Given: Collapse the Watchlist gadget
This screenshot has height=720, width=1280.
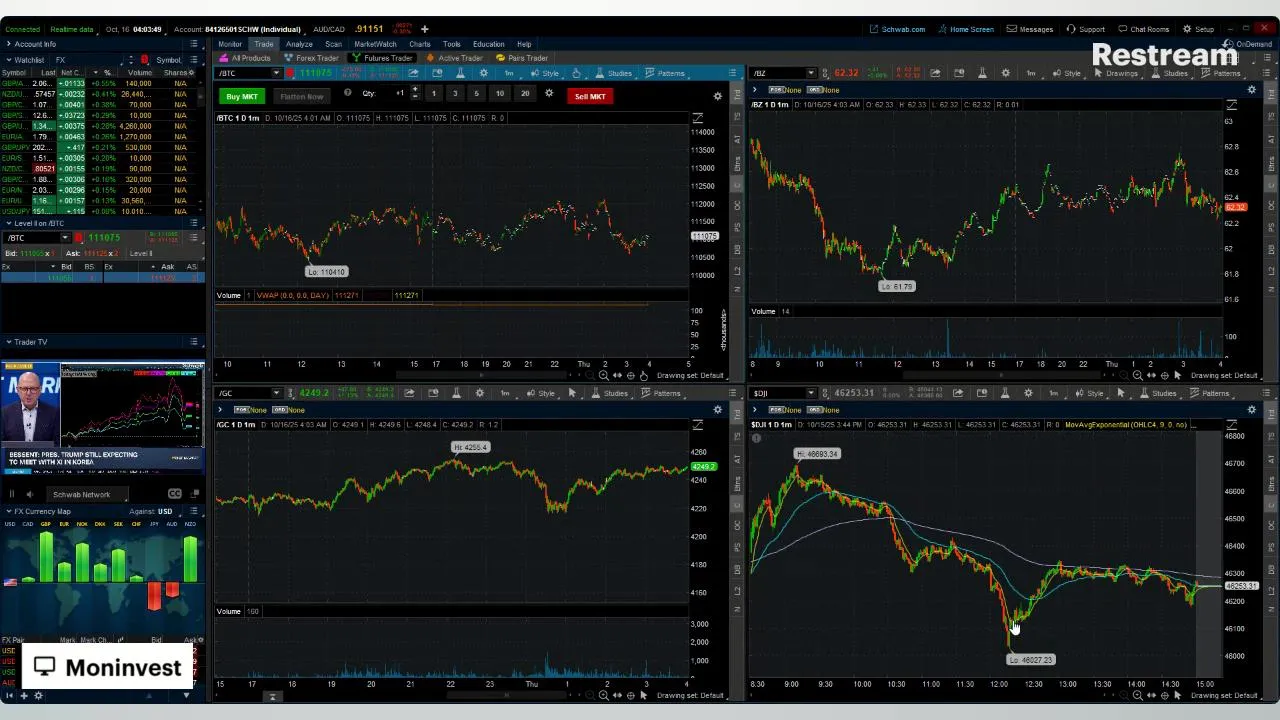Looking at the screenshot, I should 9,60.
